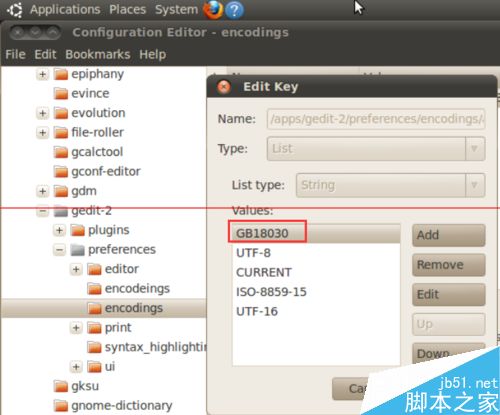Click the editor folder icon

pyautogui.click(x=94, y=269)
